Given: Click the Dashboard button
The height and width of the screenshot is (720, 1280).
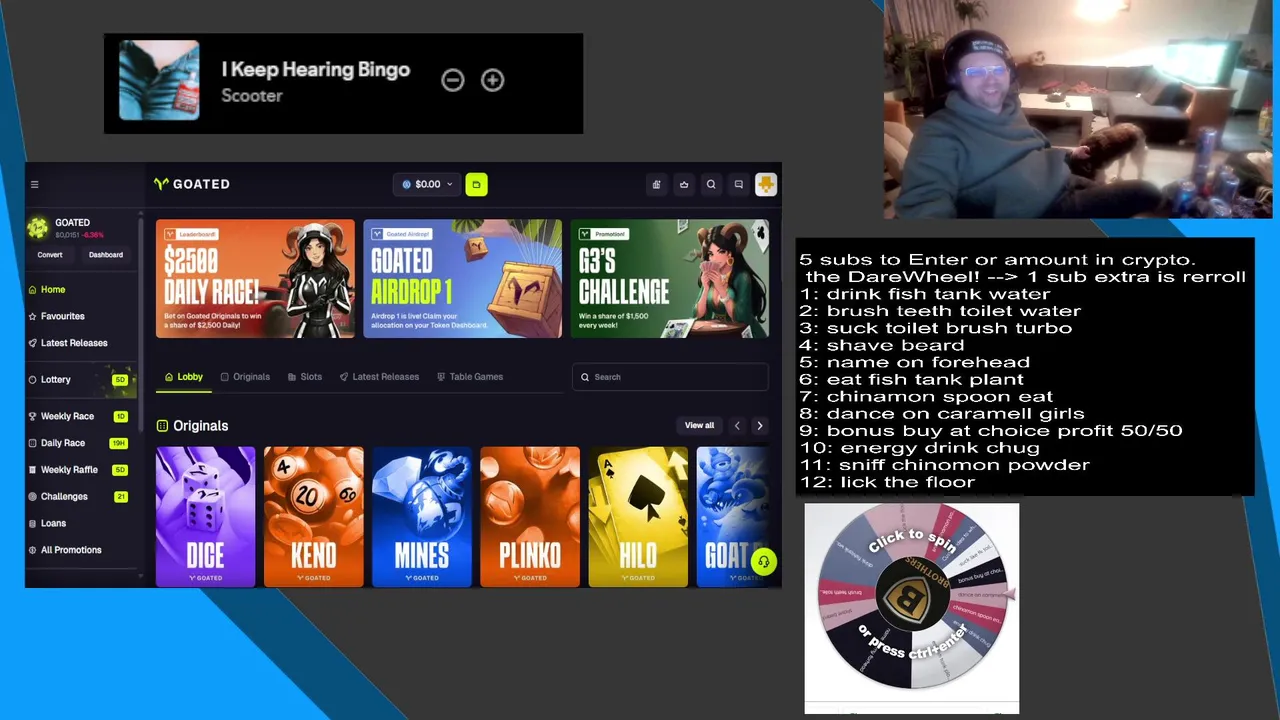Looking at the screenshot, I should coord(106,255).
